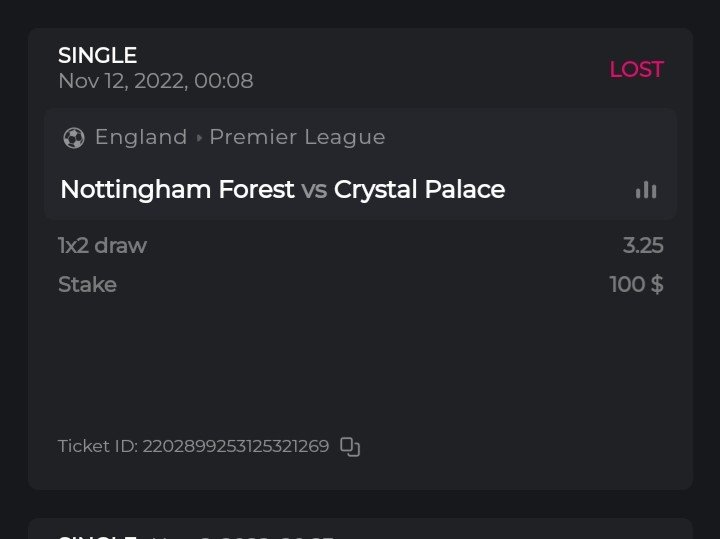Click the 100 $ stake amount

pos(636,285)
